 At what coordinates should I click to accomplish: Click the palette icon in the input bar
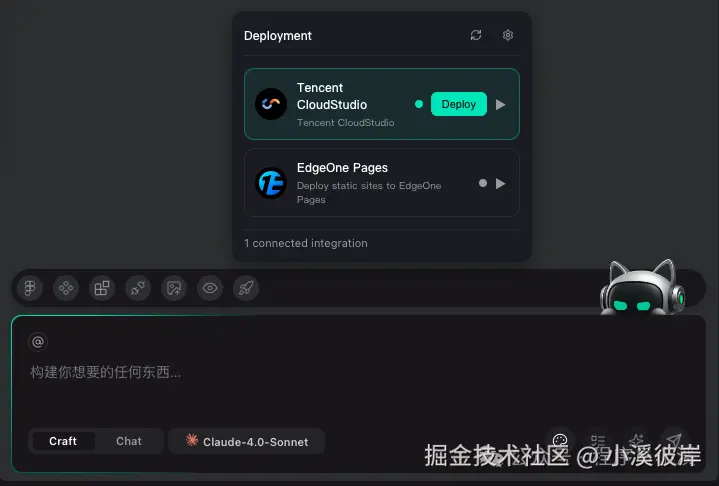pyautogui.click(x=560, y=441)
